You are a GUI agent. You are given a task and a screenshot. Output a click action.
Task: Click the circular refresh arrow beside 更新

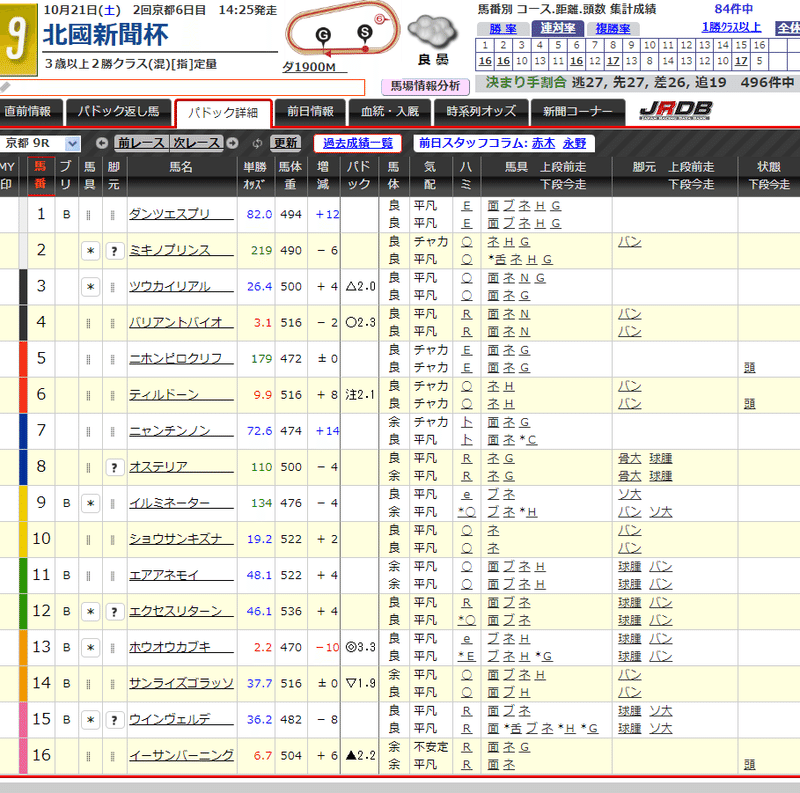pos(256,143)
